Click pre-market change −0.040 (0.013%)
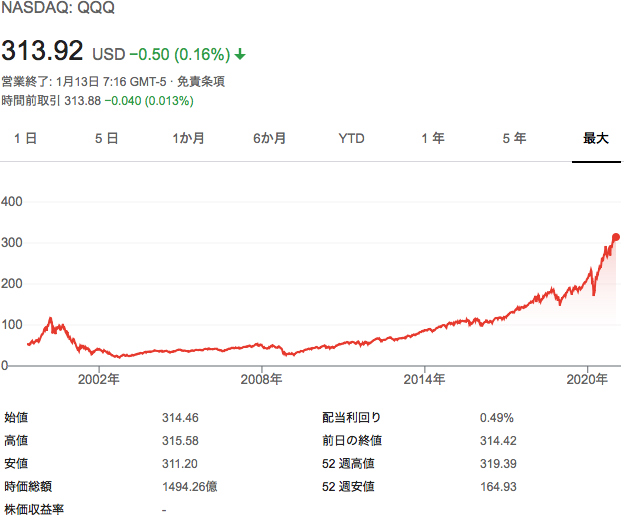The width and height of the screenshot is (624, 524). pos(149,101)
